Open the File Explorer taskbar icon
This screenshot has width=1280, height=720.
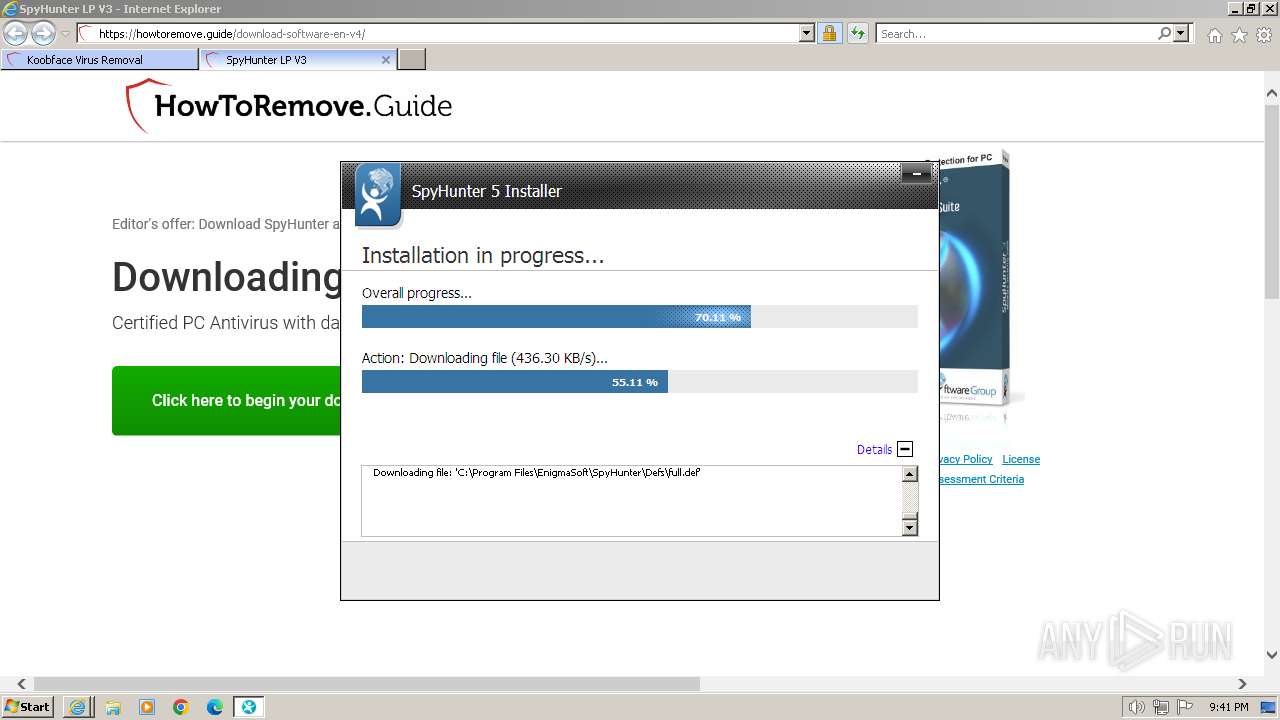pos(112,707)
